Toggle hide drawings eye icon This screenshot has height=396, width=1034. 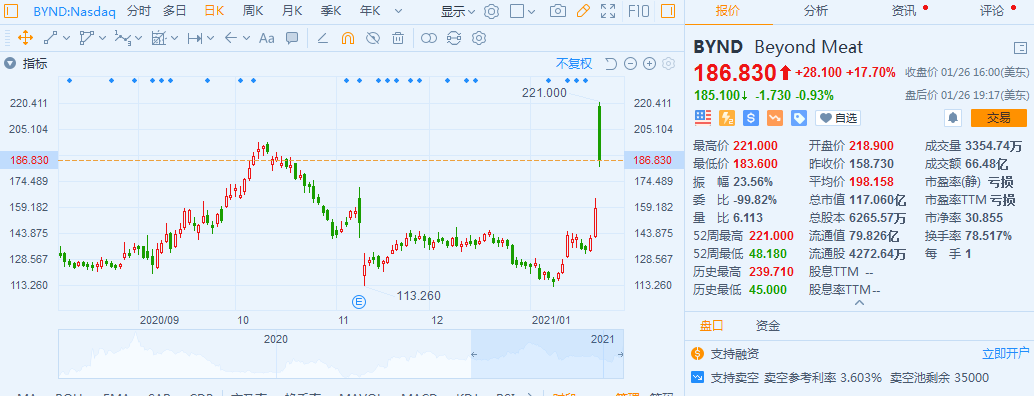click(x=373, y=38)
